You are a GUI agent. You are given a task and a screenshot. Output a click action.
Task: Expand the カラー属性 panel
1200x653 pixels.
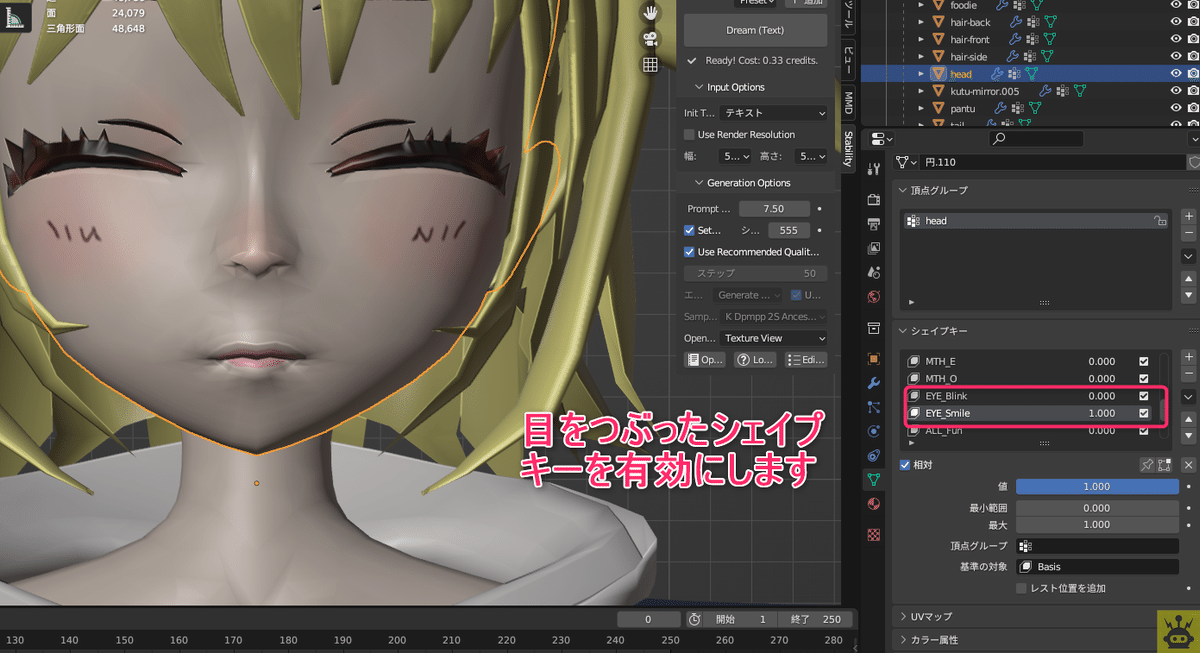(x=903, y=640)
